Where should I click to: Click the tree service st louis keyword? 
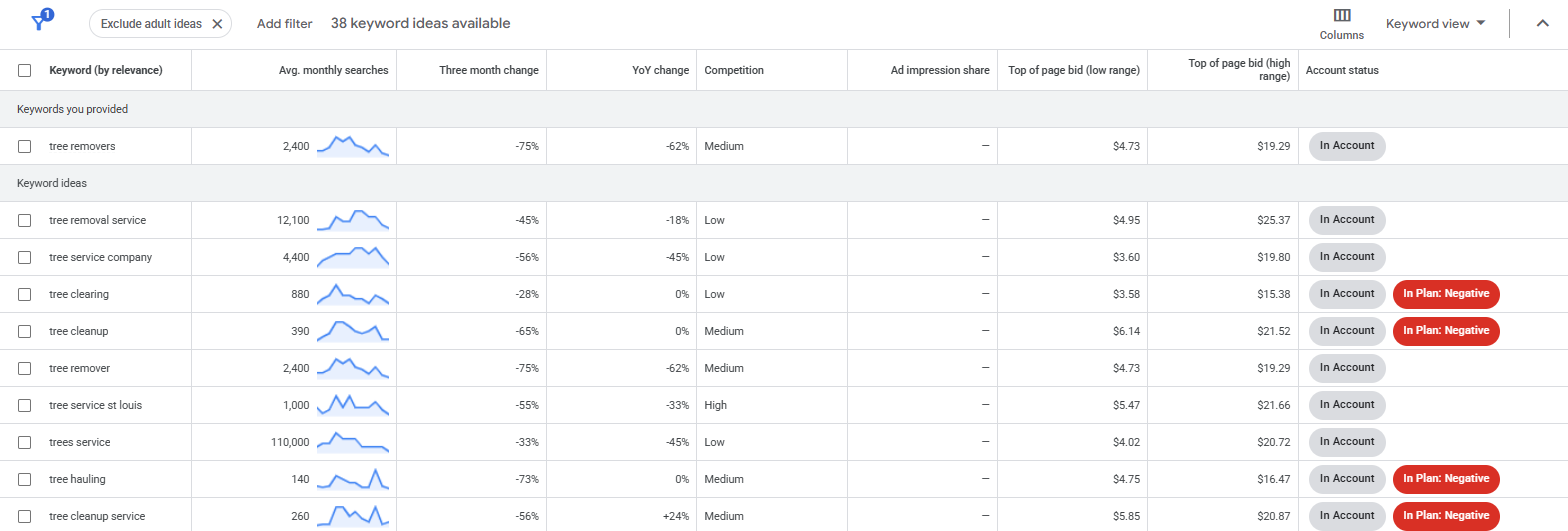pyautogui.click(x=96, y=405)
